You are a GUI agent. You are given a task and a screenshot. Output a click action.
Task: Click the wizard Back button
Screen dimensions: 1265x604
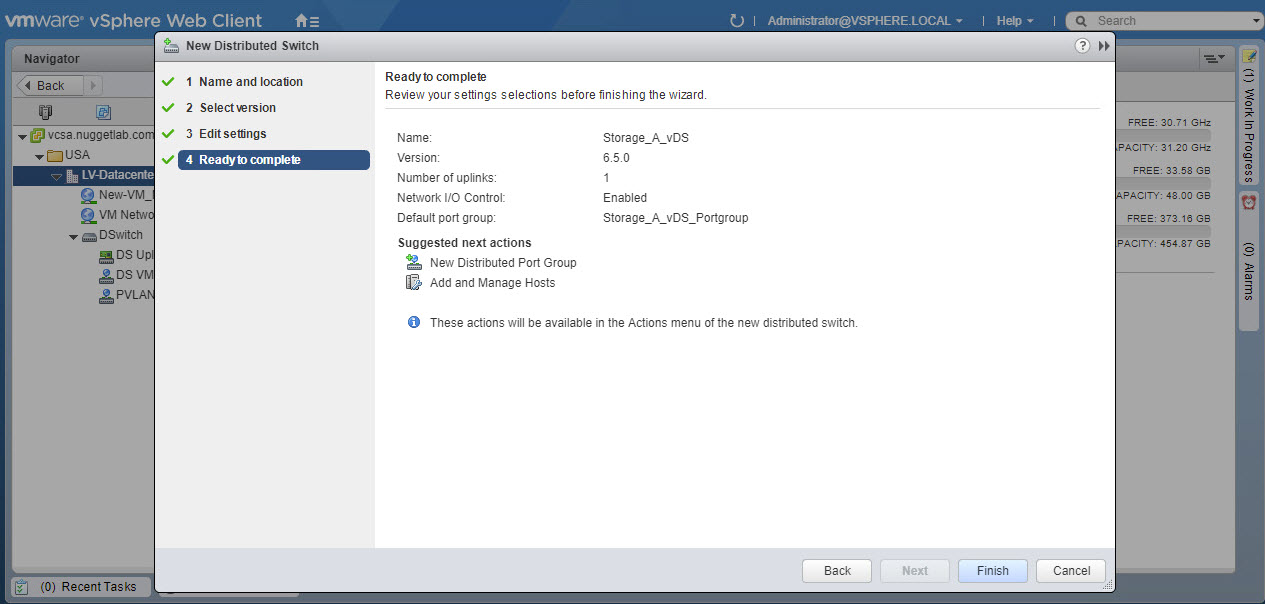(837, 571)
